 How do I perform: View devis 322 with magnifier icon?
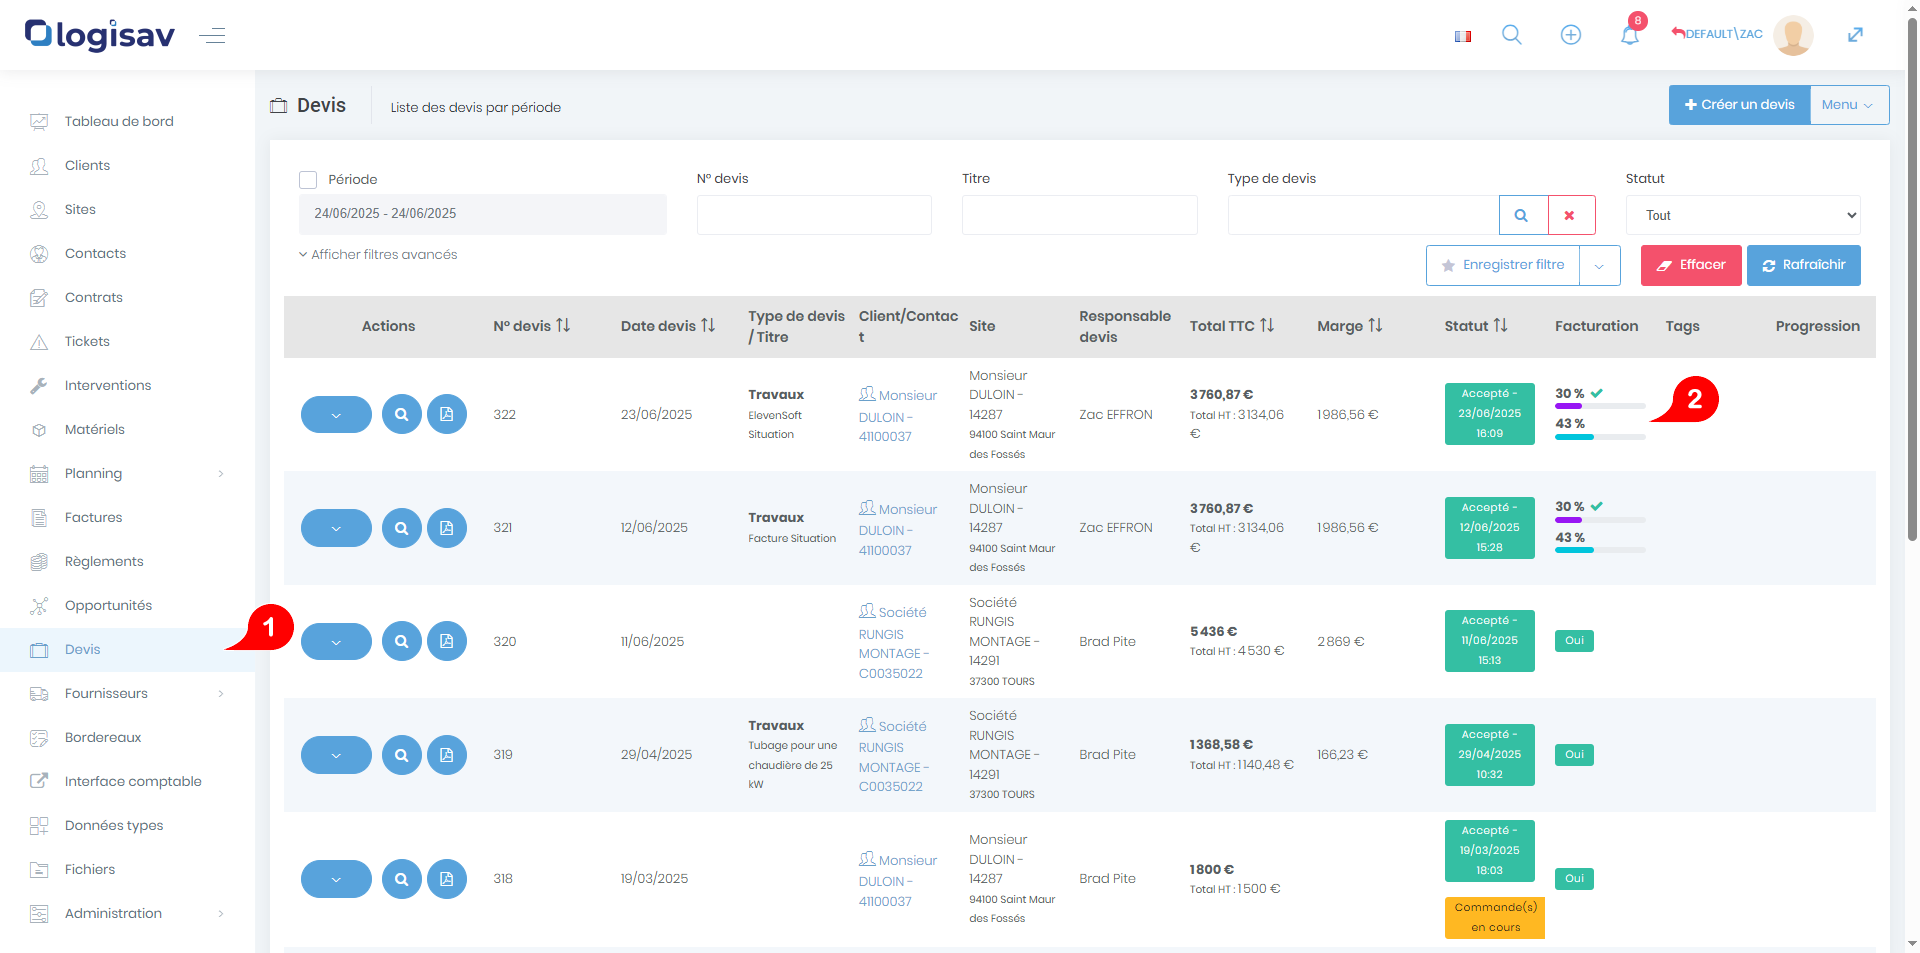(402, 414)
